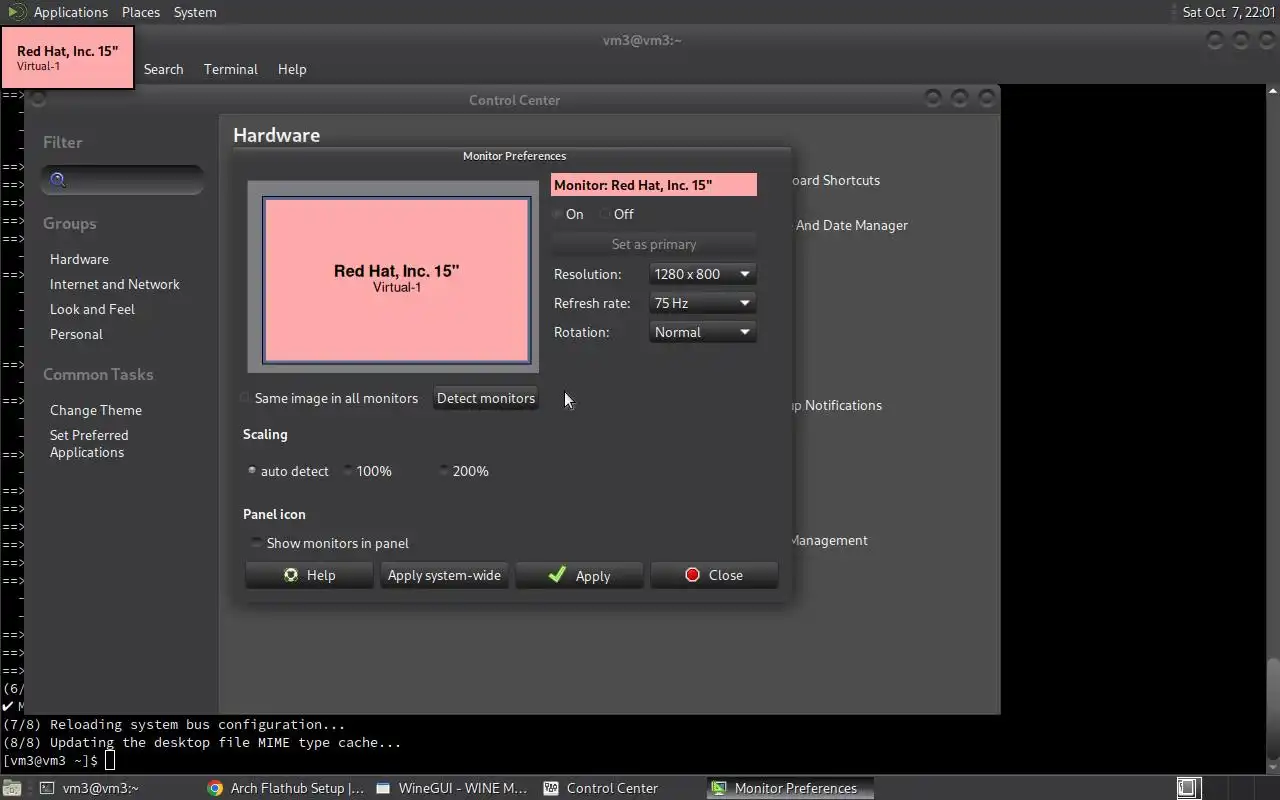
Task: Click the Apply button in Monitor Preferences
Action: click(x=579, y=575)
